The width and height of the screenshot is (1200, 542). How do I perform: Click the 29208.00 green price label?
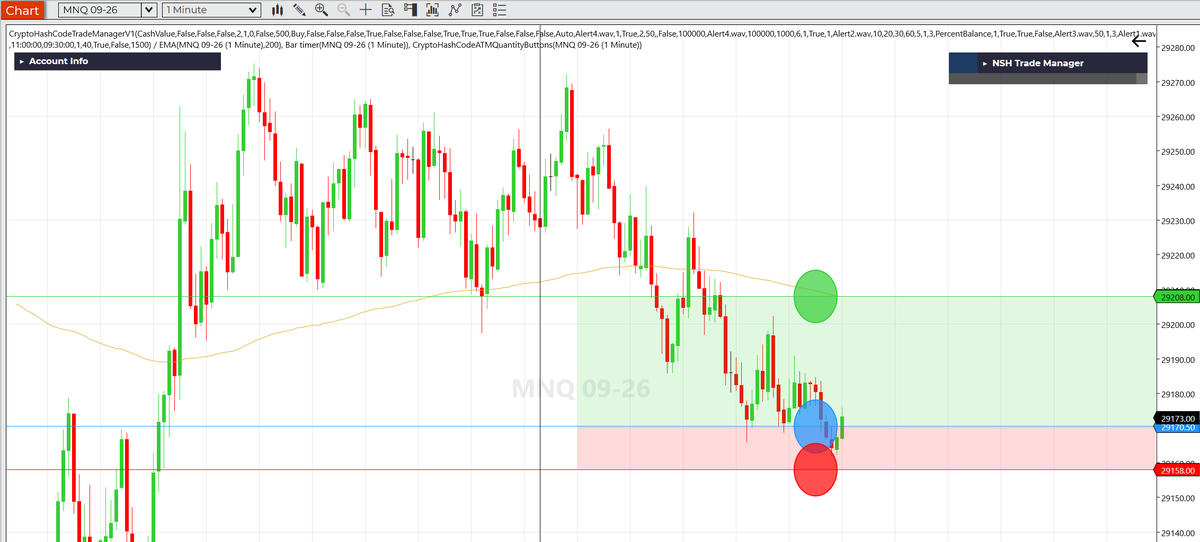point(1177,297)
